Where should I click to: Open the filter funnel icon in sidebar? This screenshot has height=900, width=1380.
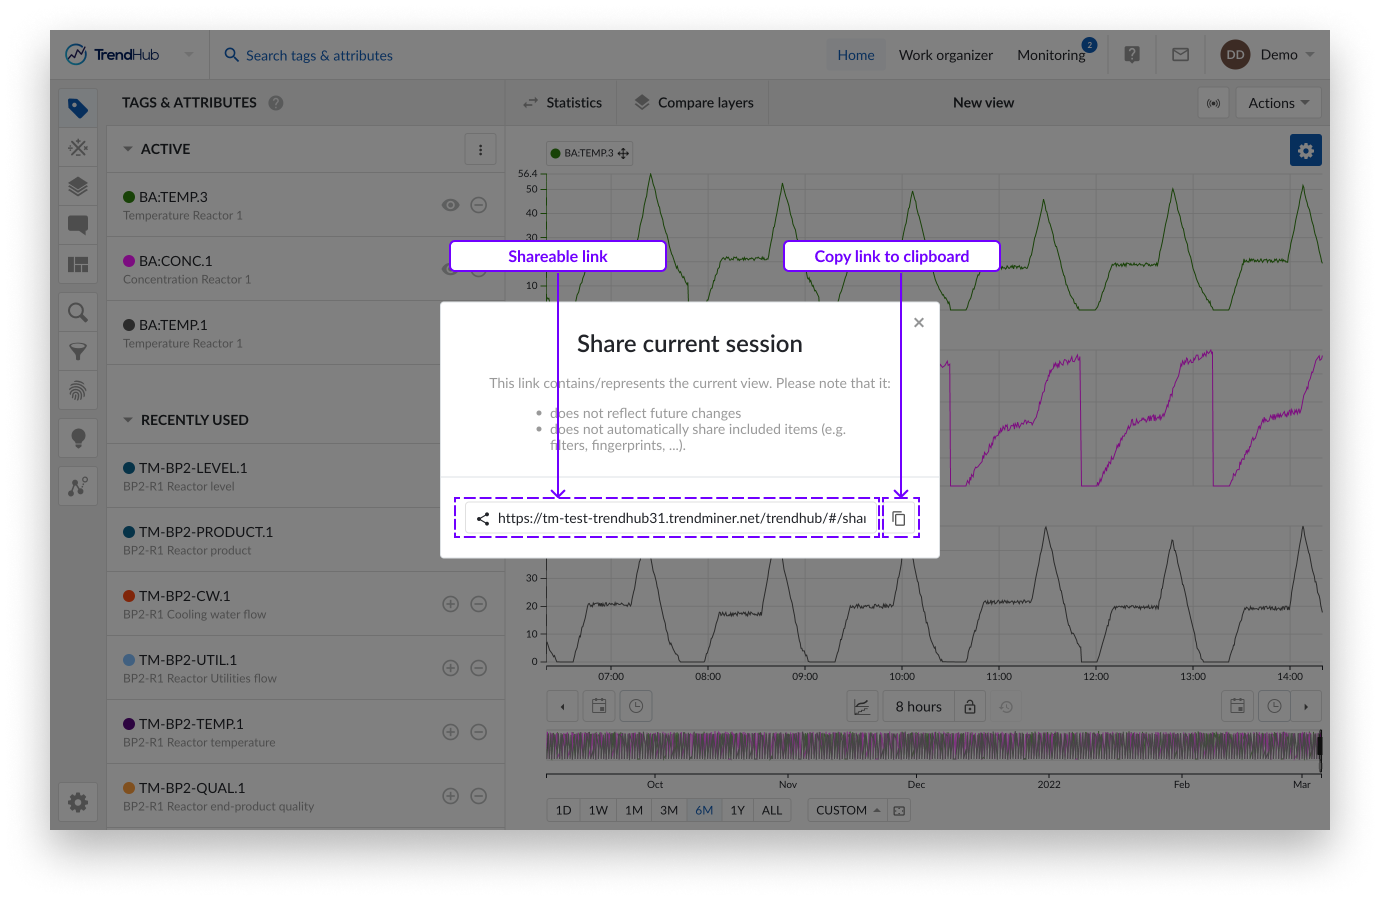coord(78,352)
